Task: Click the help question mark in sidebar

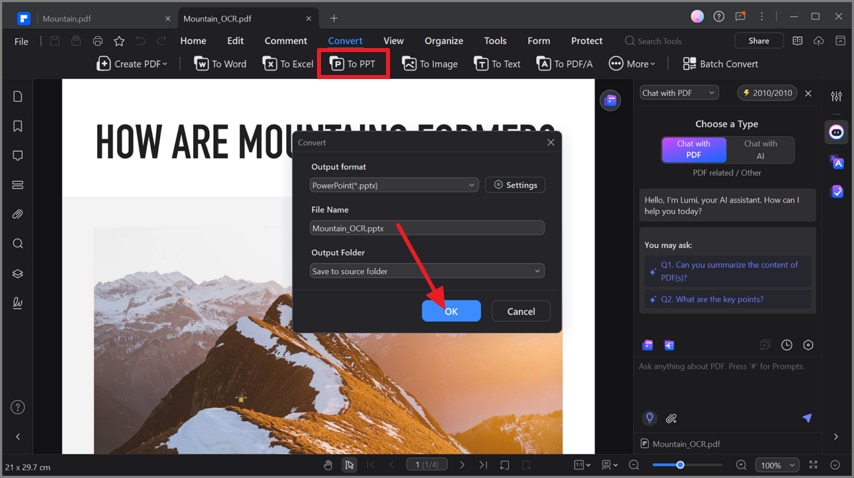Action: [x=17, y=407]
